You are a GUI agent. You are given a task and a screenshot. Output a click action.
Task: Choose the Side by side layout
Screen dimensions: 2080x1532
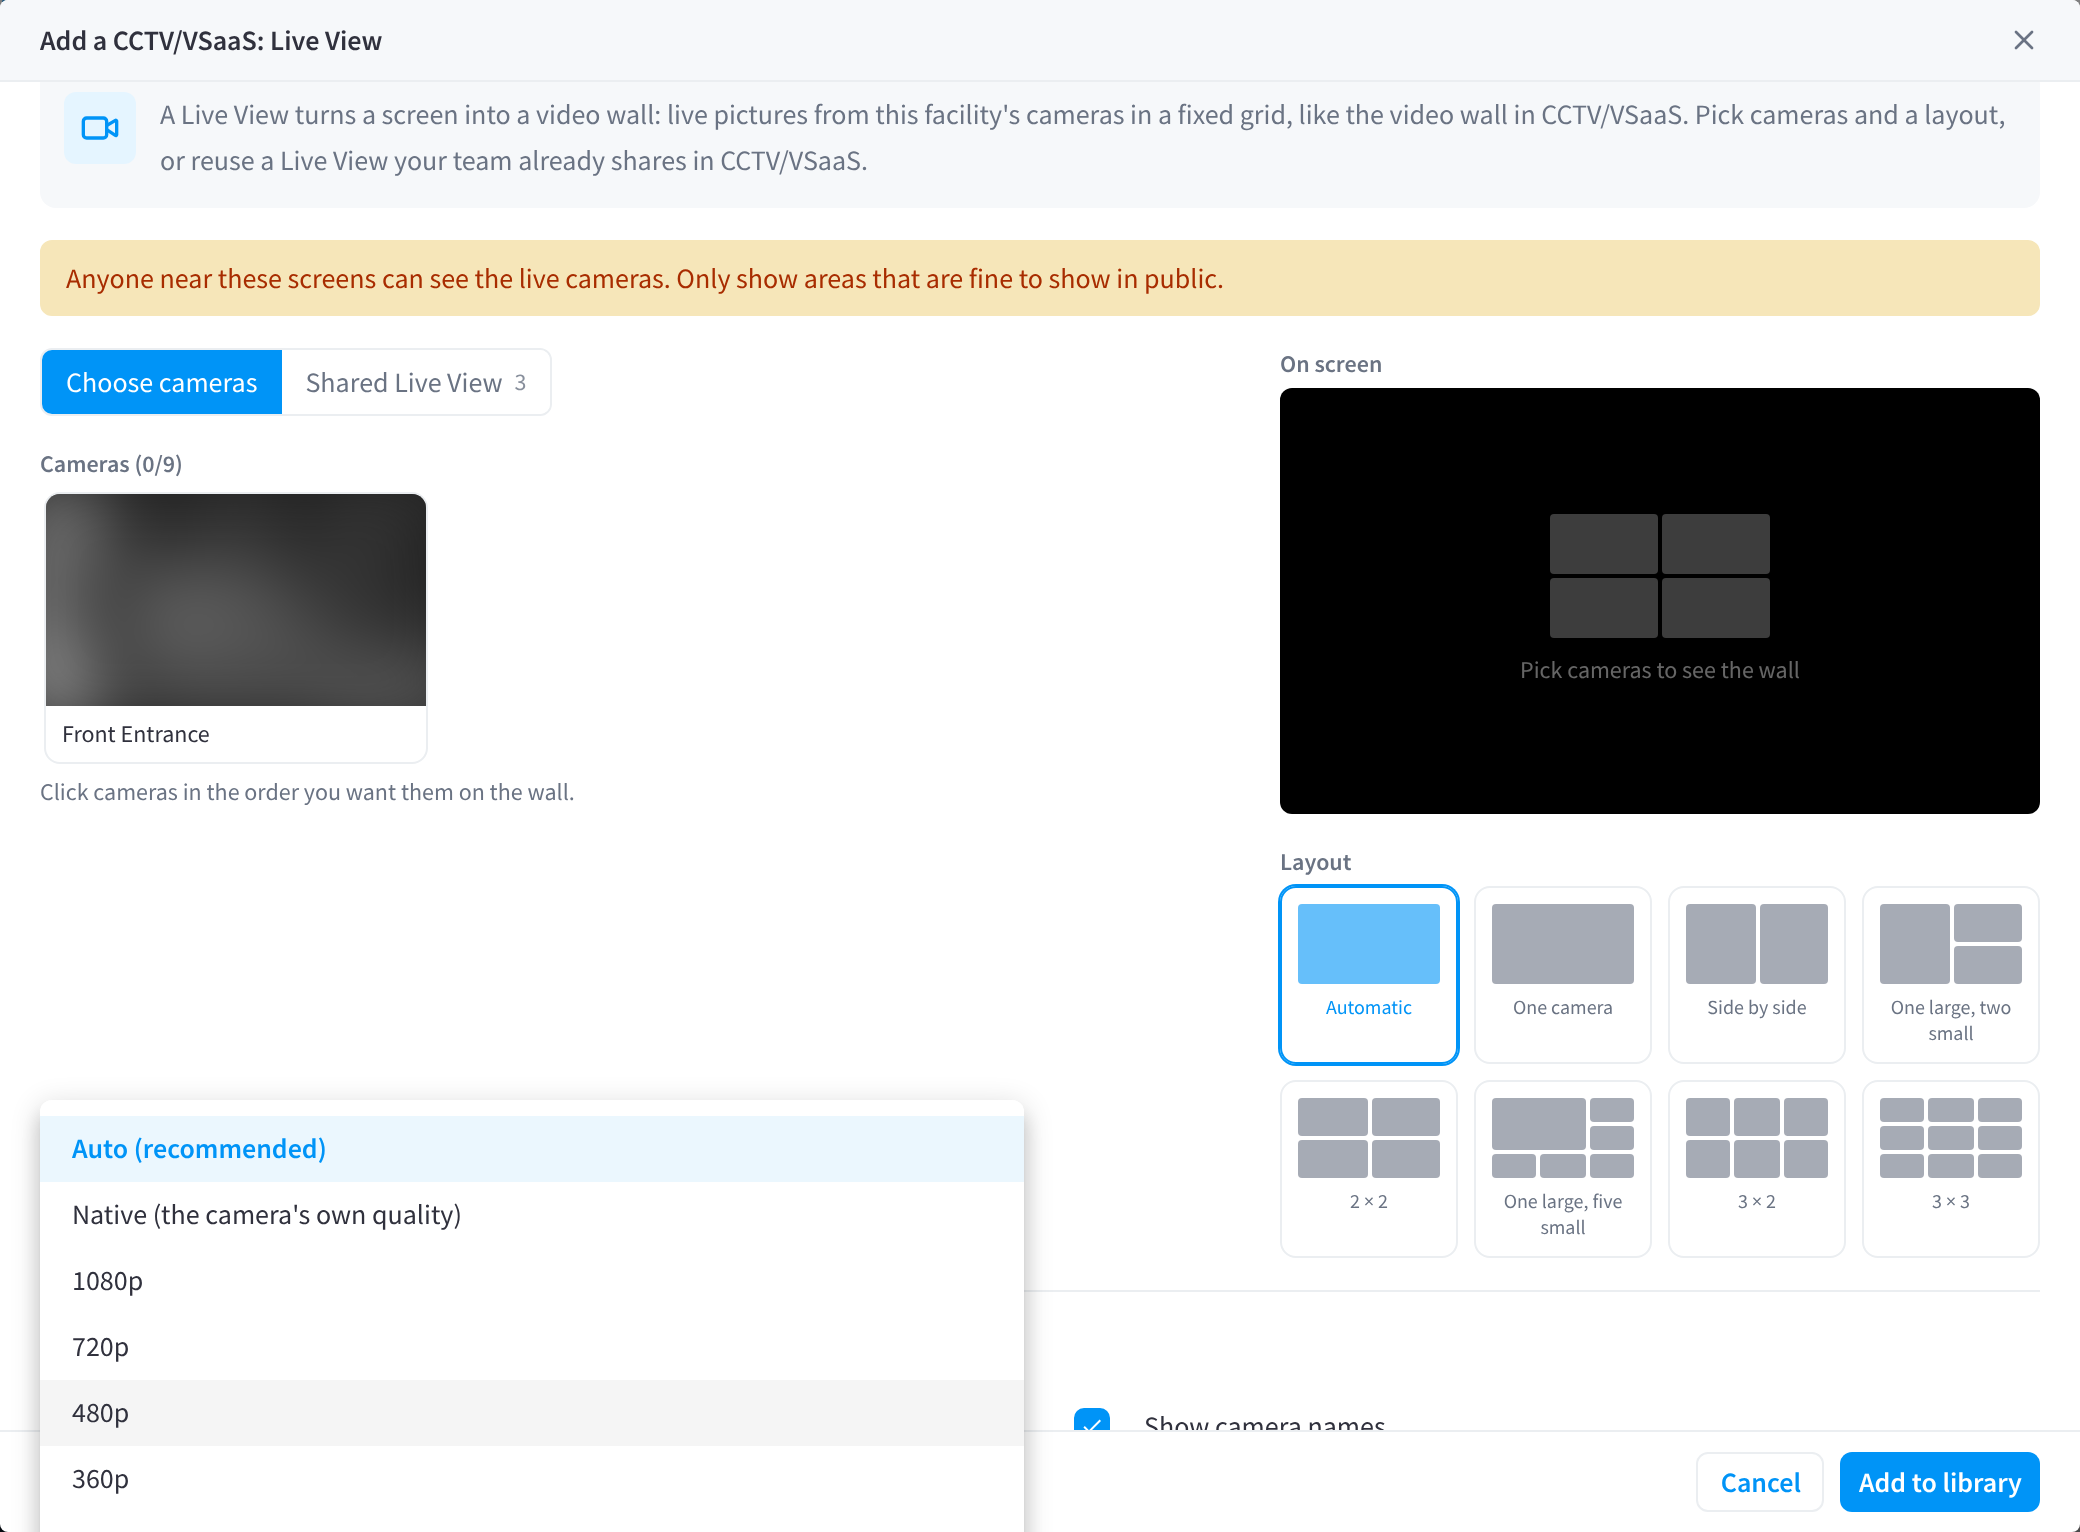click(1757, 975)
